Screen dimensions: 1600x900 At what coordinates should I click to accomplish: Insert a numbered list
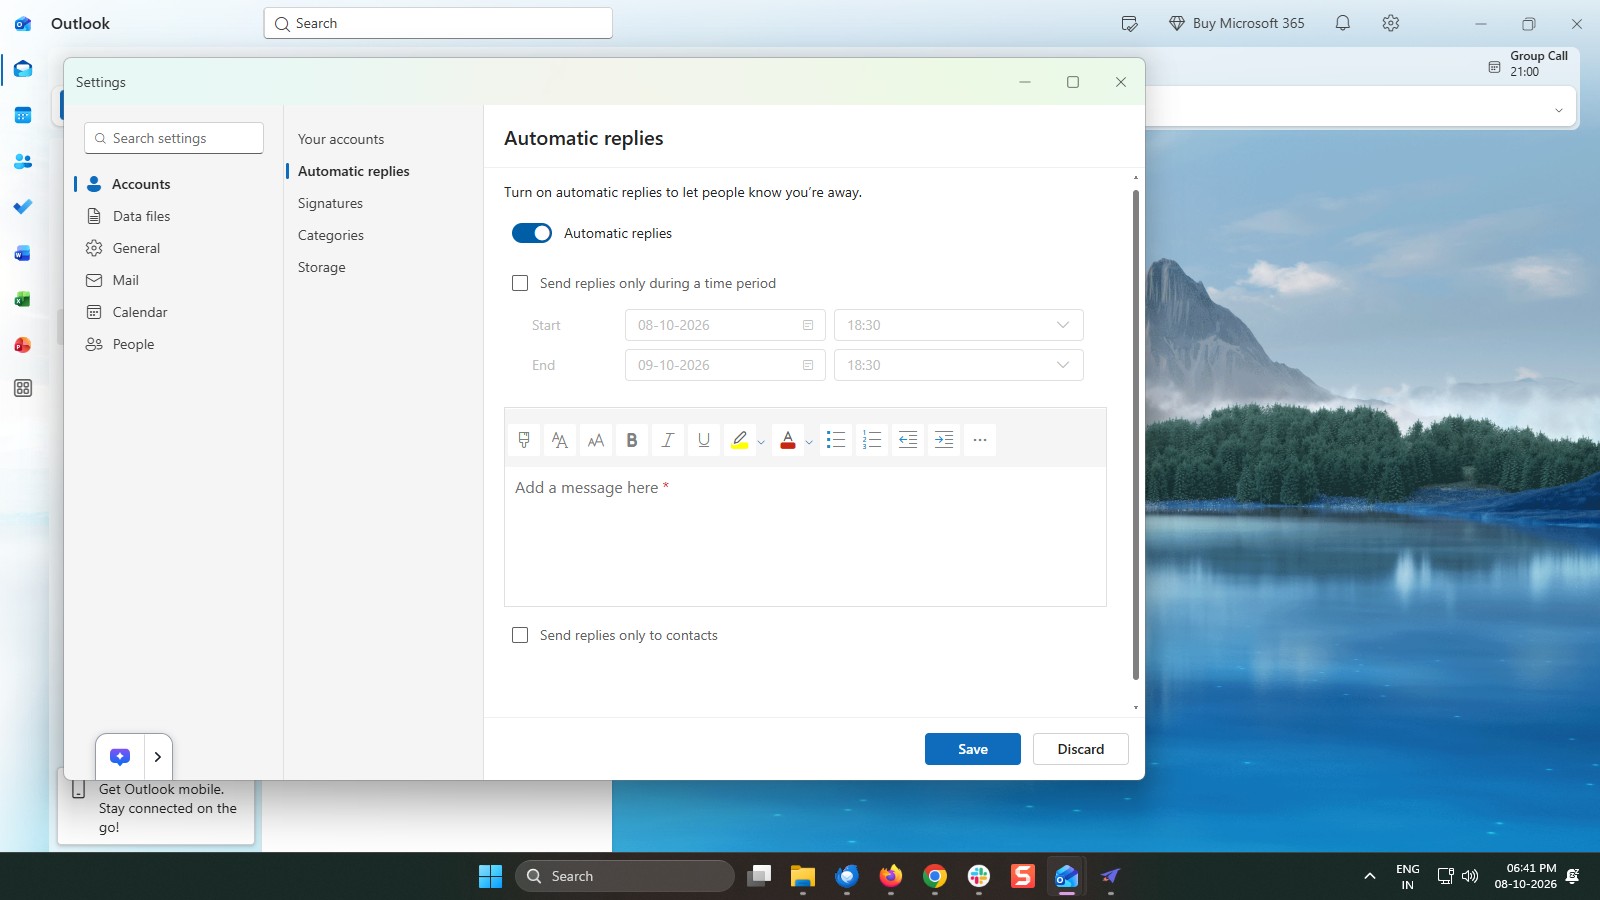[x=872, y=440]
